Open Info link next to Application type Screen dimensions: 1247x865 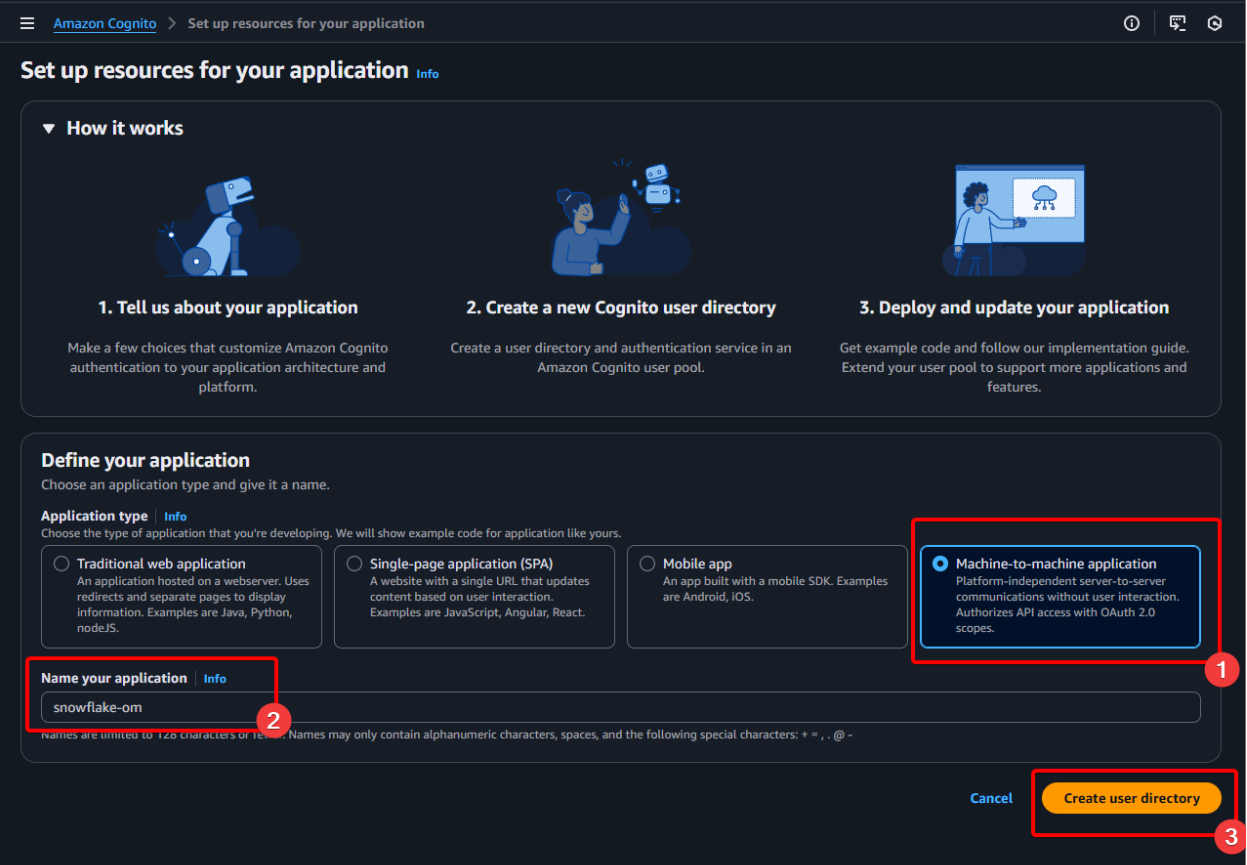[175, 517]
